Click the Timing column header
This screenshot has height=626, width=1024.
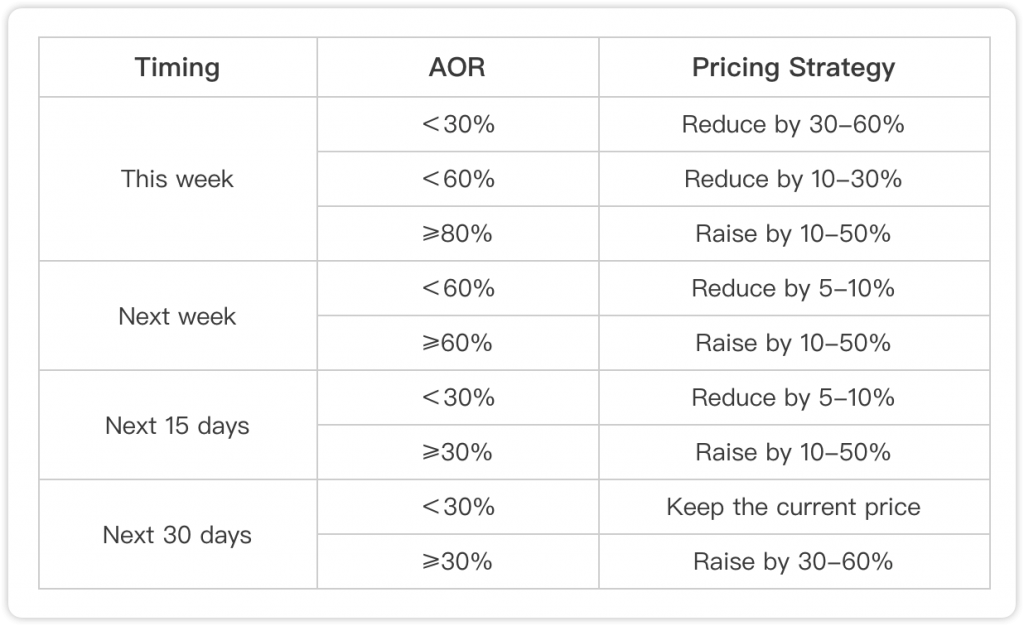(x=178, y=67)
